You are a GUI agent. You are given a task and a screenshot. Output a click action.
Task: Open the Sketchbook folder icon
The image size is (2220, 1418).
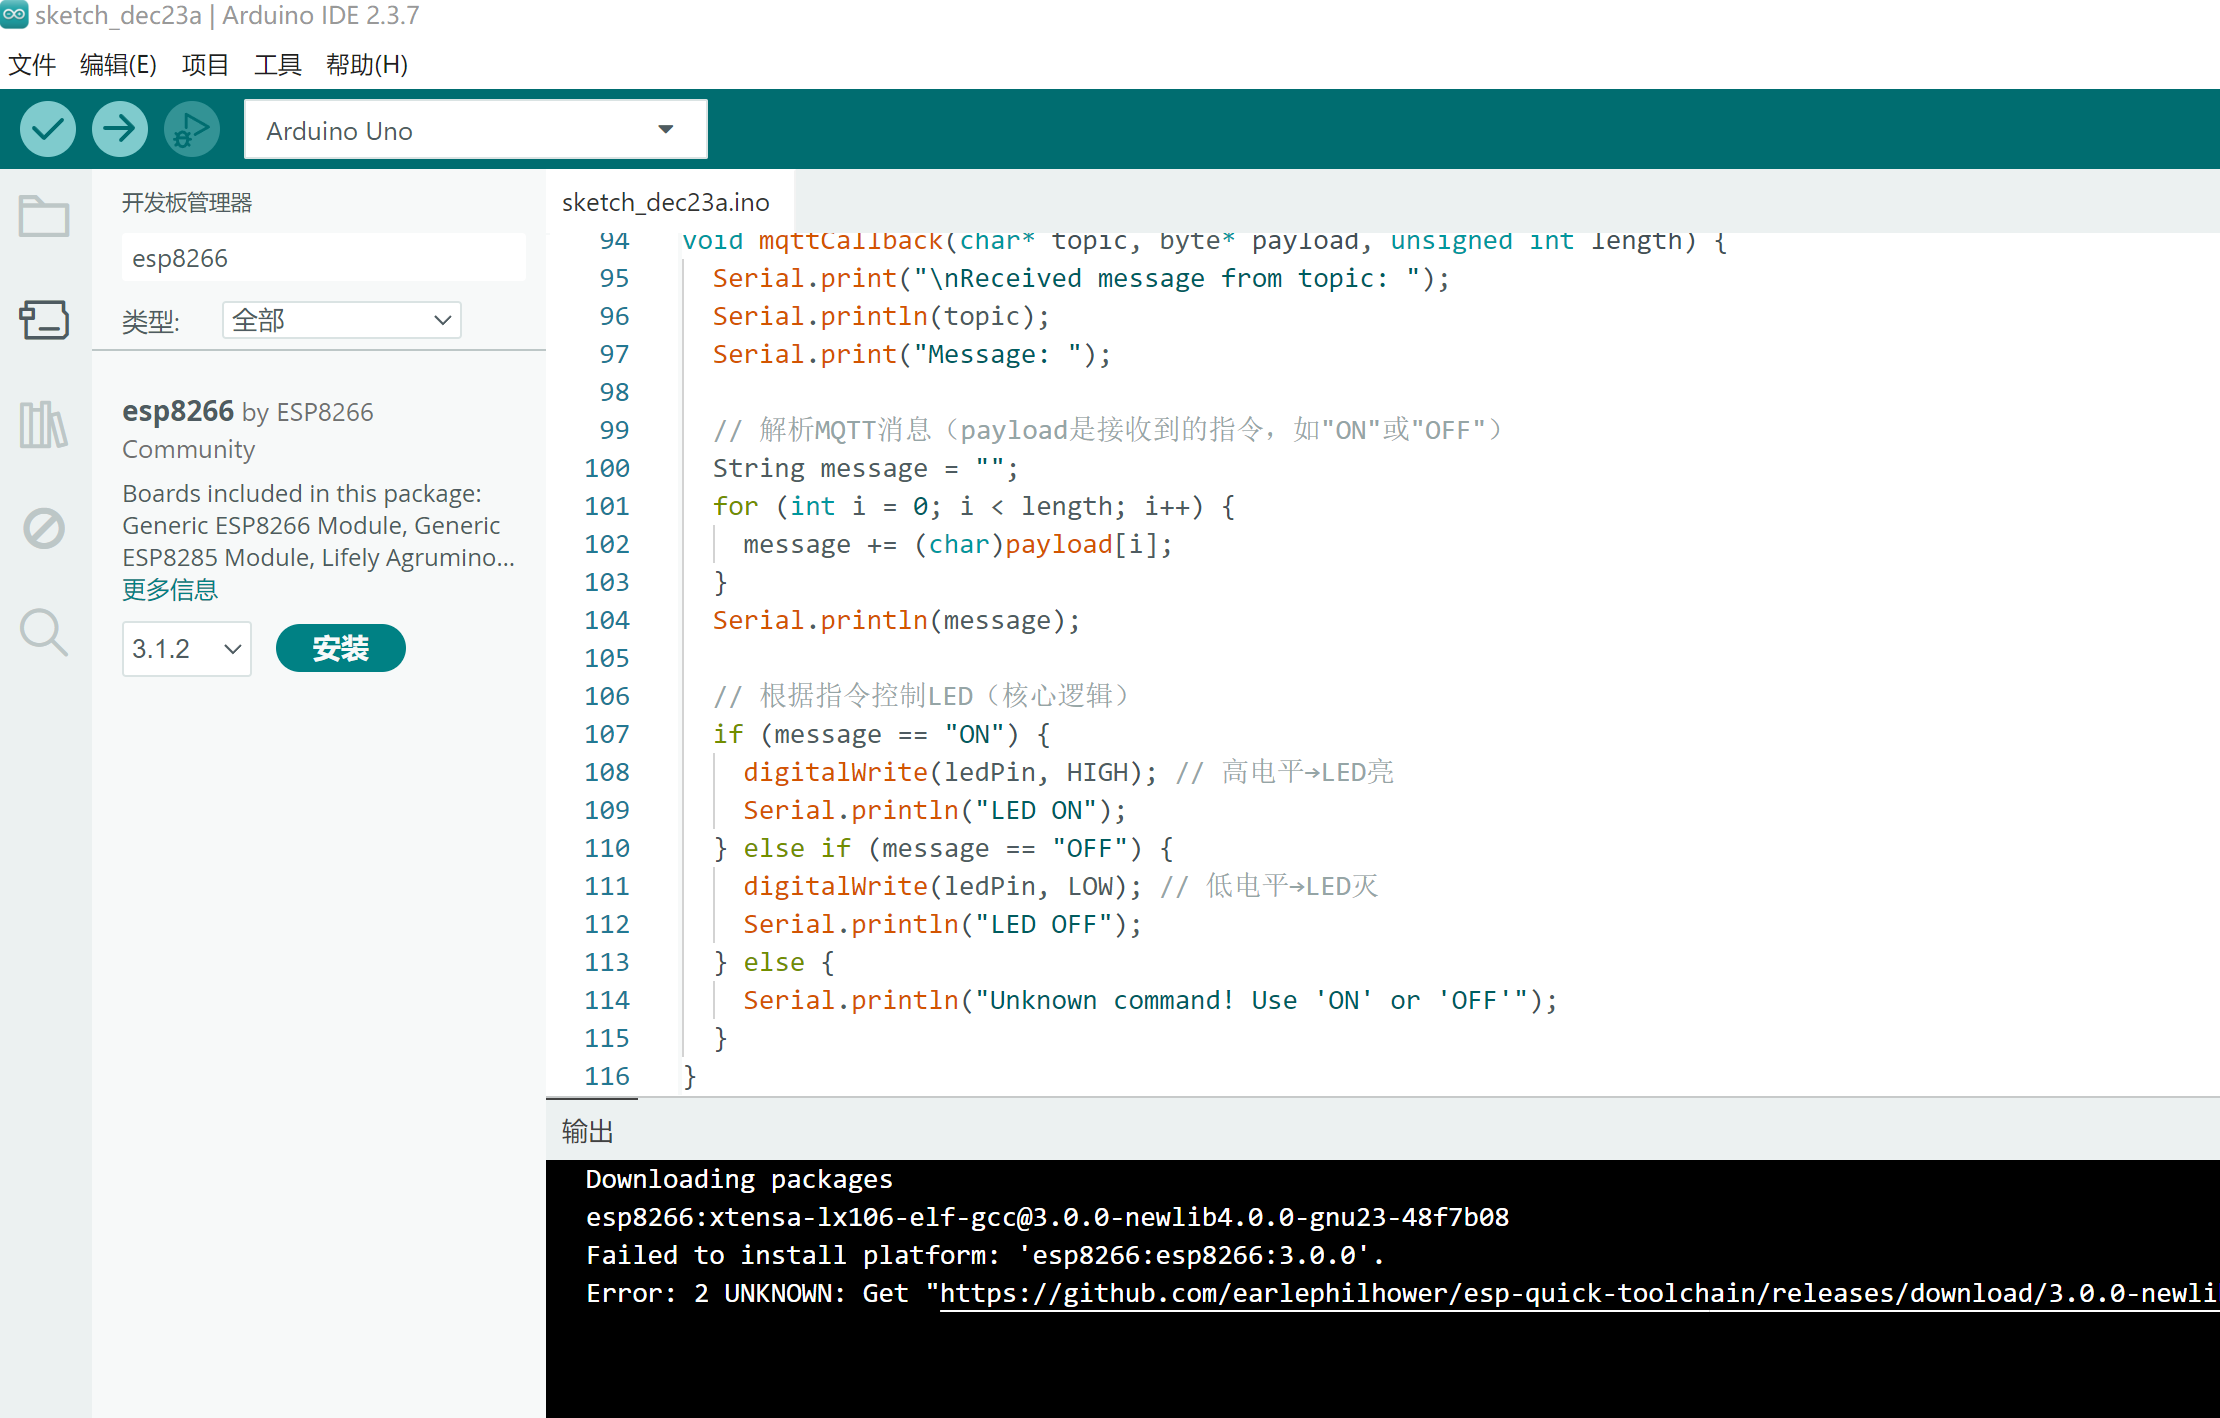[44, 216]
